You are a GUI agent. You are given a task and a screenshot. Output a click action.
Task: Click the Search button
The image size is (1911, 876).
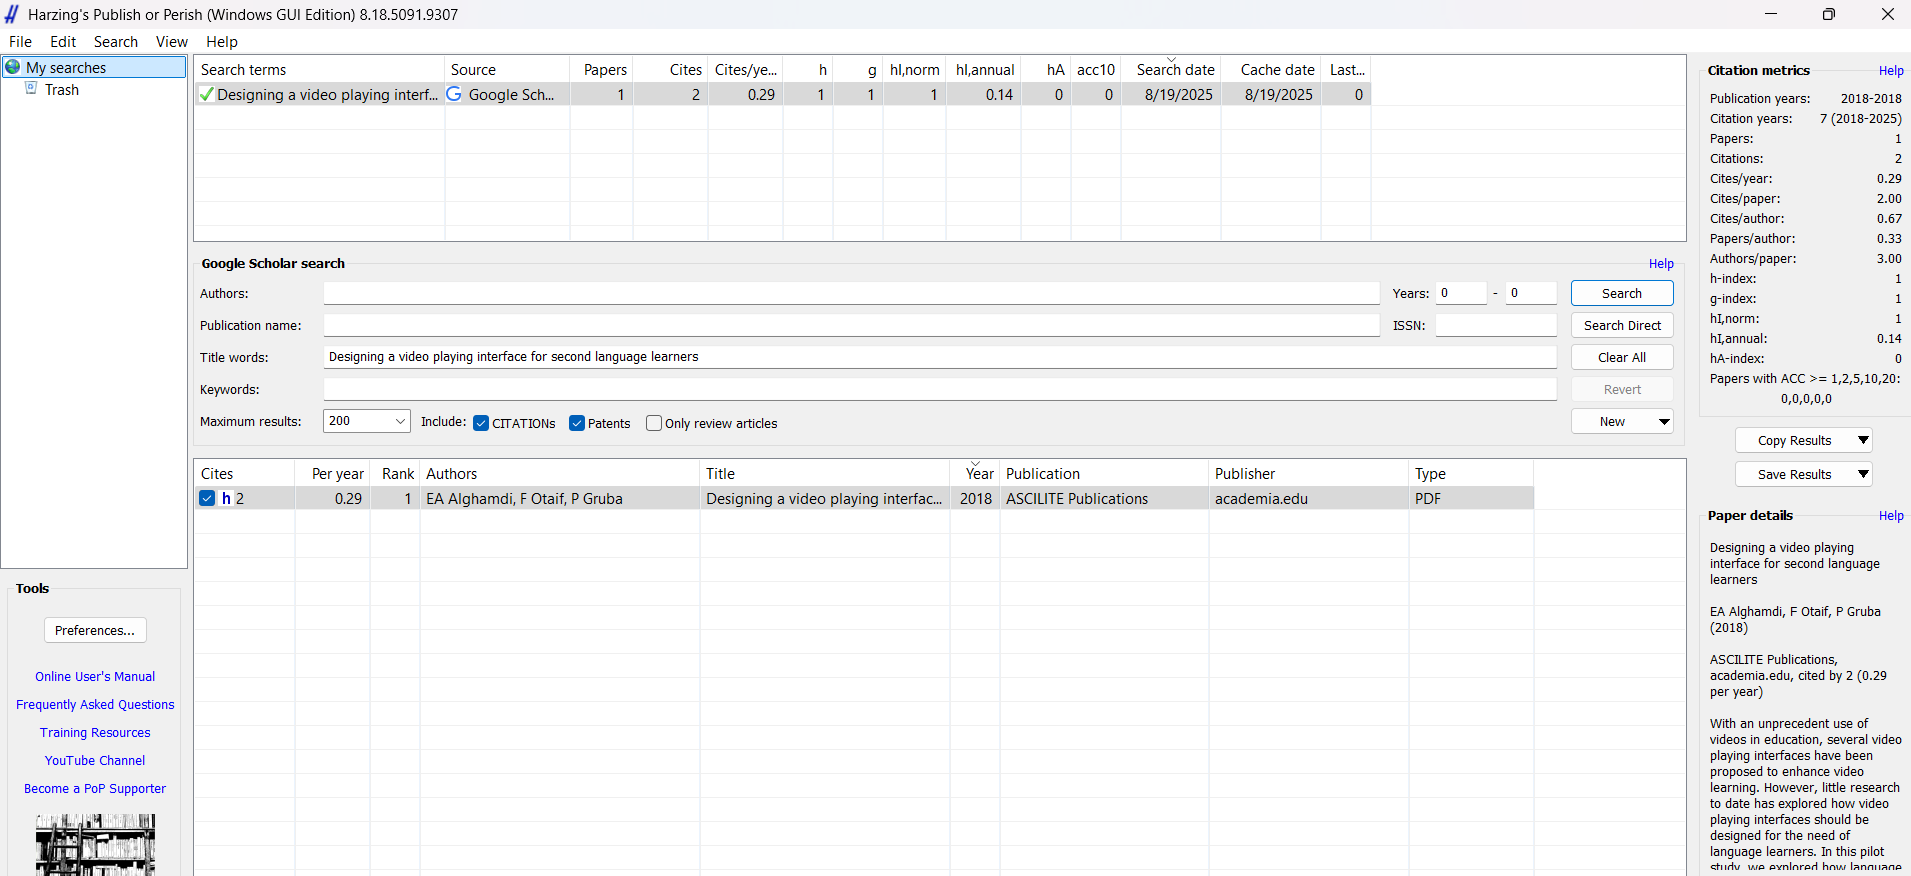(1622, 293)
